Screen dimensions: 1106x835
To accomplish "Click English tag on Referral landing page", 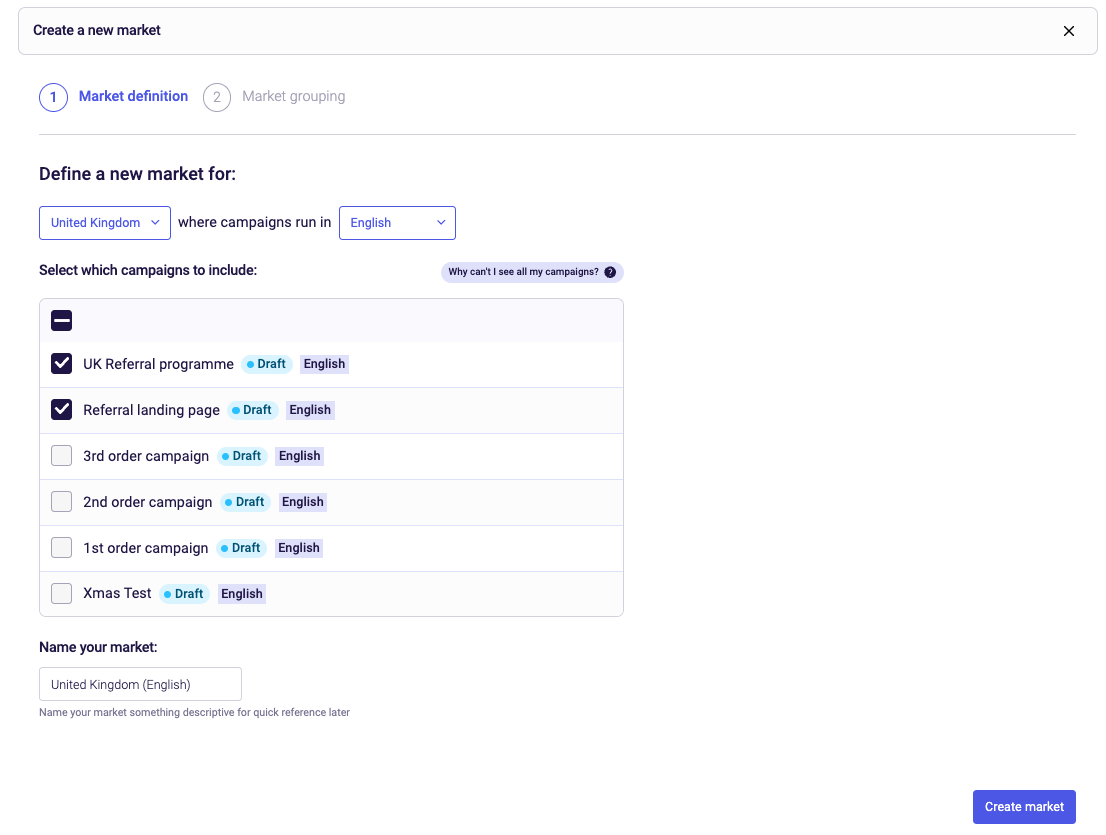I will 310,410.
